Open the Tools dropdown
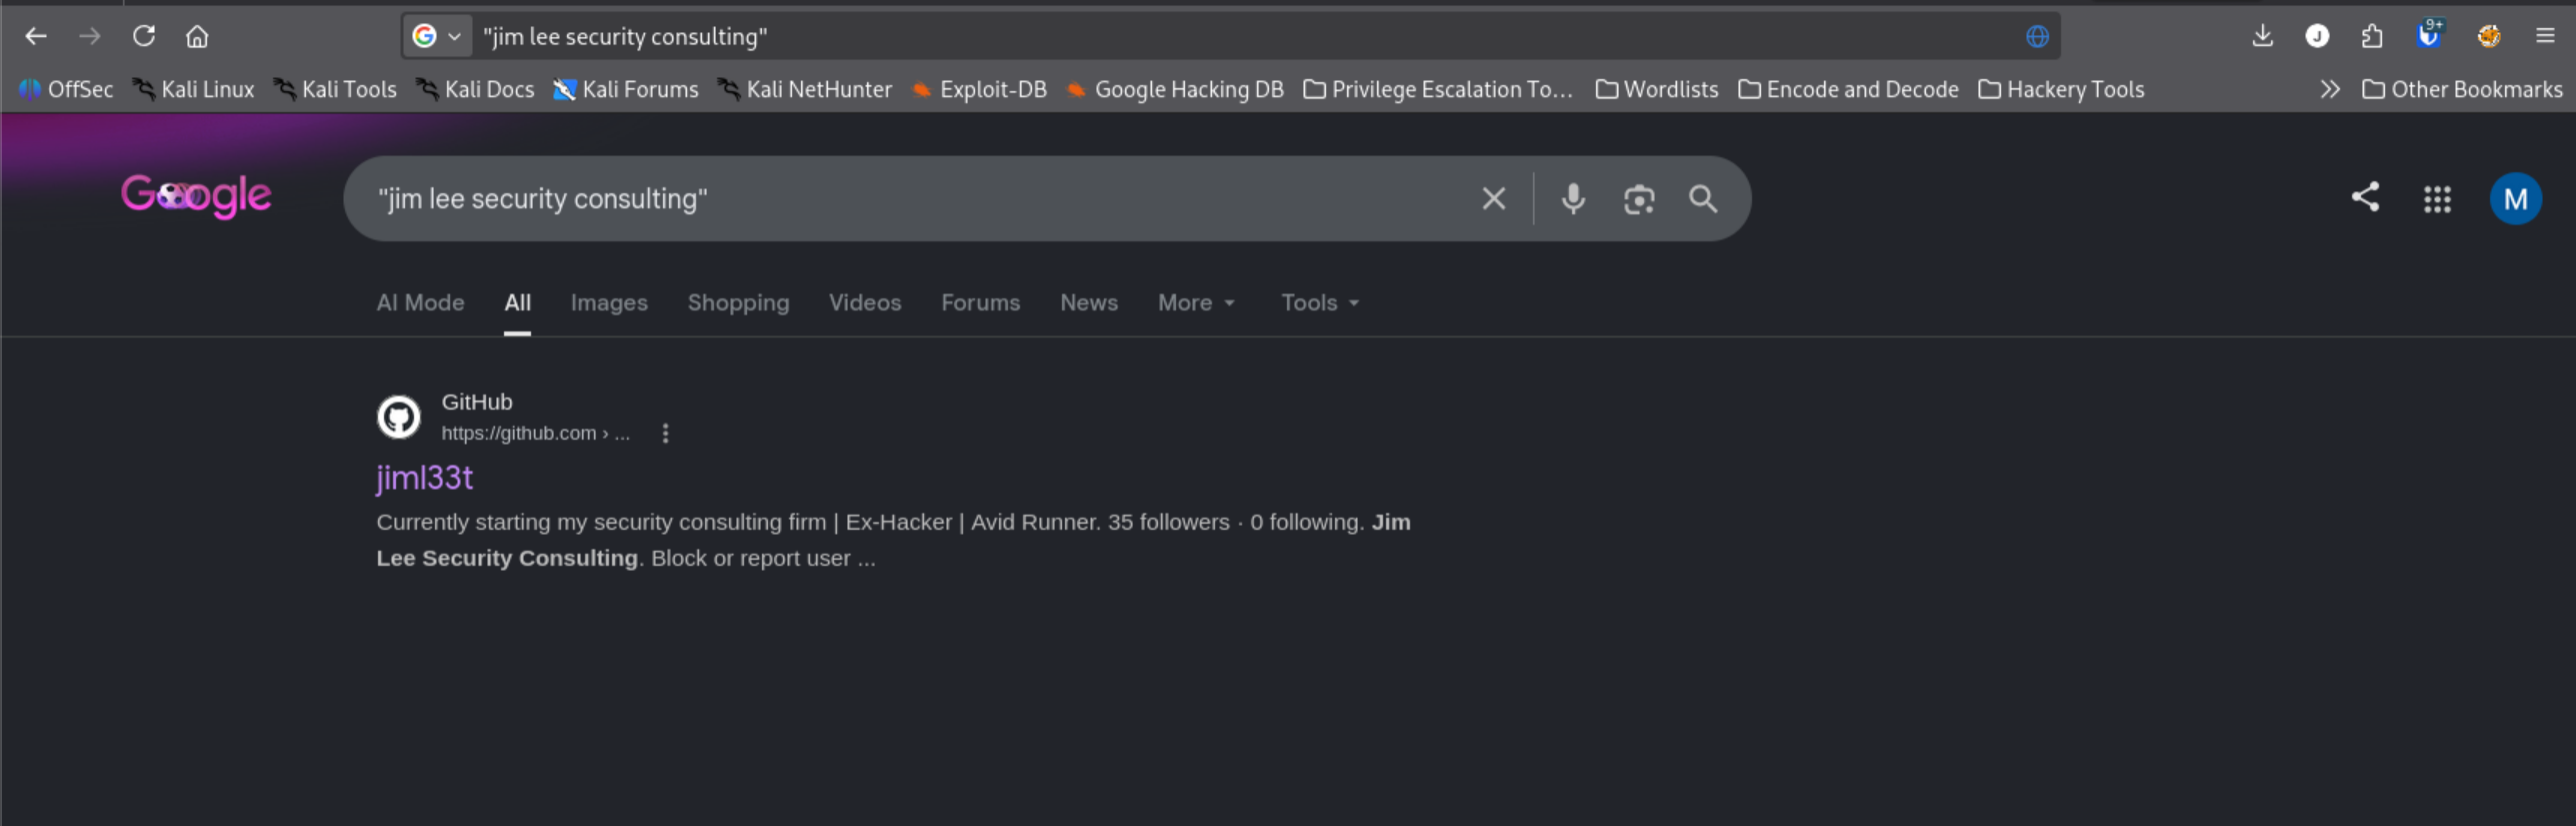This screenshot has height=826, width=2576. click(x=1320, y=303)
